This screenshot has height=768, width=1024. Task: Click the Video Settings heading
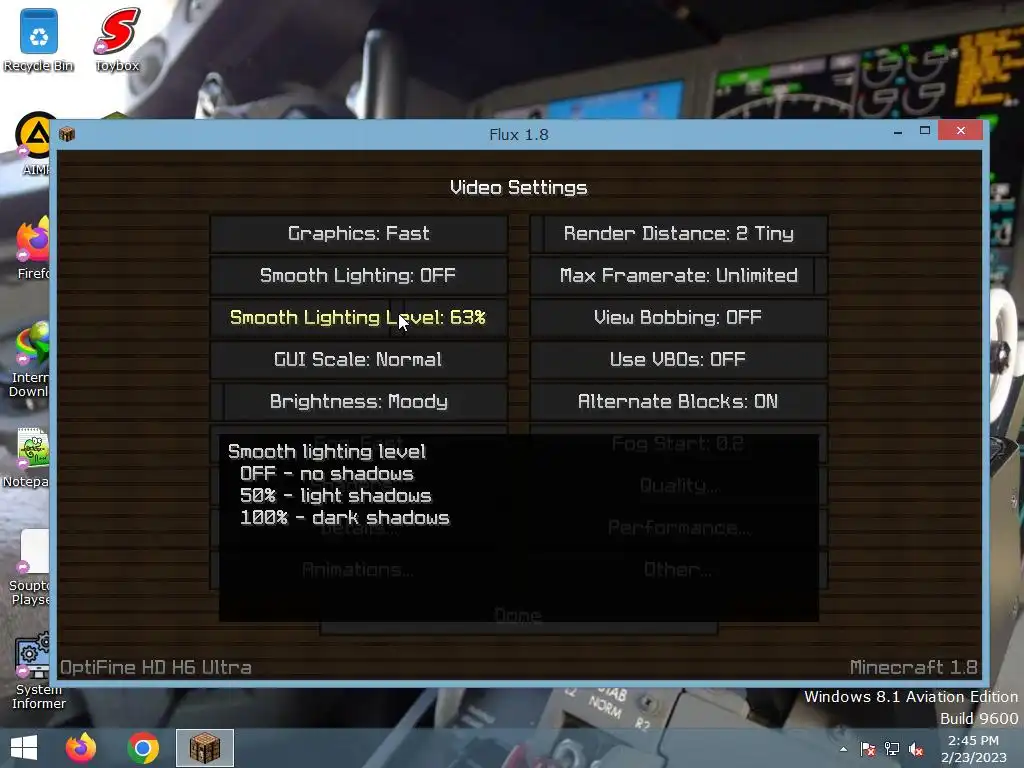(x=519, y=188)
